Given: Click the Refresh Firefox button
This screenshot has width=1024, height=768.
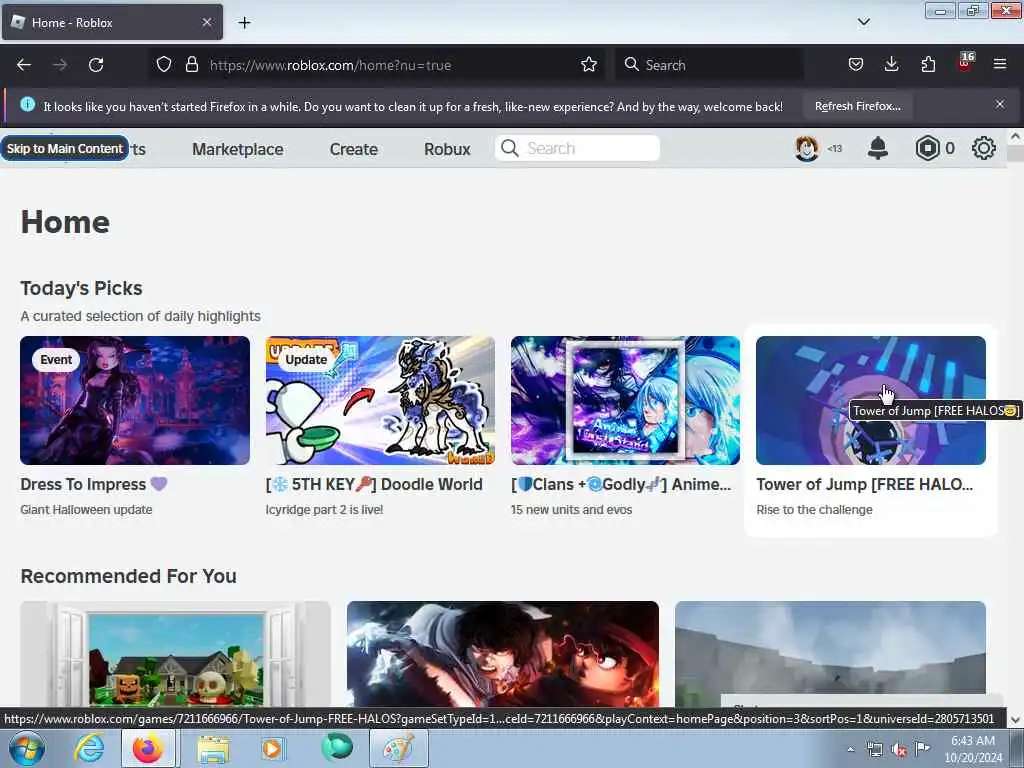Looking at the screenshot, I should [857, 106].
